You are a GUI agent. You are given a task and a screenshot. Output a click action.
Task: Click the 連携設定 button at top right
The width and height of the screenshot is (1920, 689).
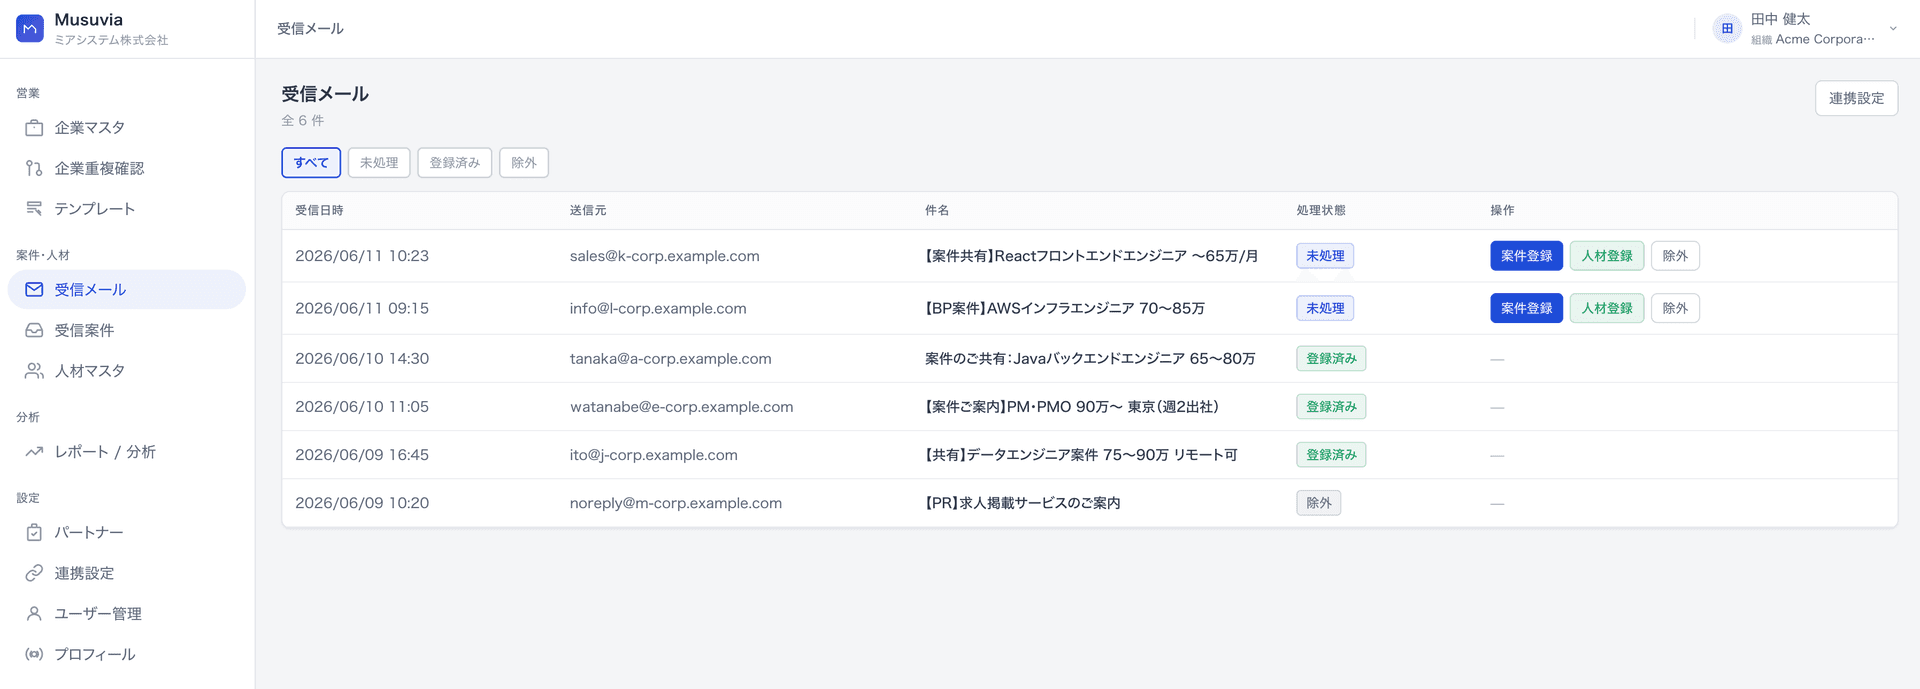(1856, 98)
